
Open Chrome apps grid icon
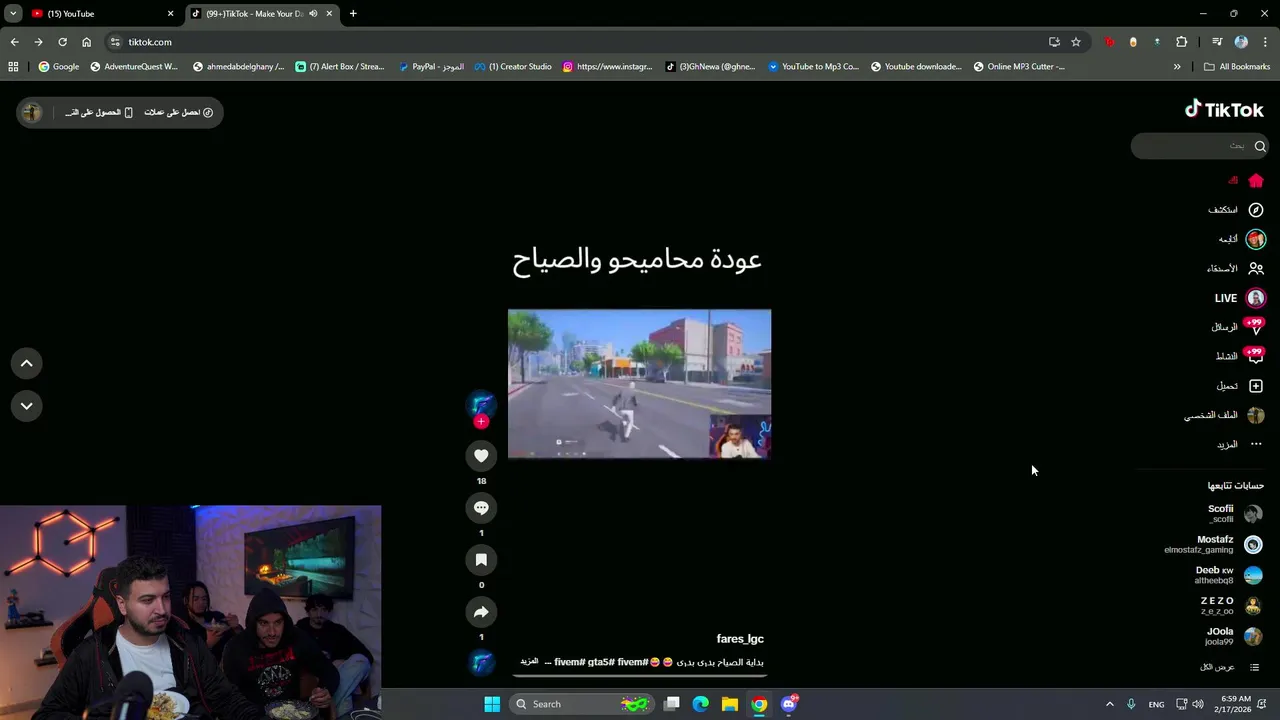[x=13, y=67]
